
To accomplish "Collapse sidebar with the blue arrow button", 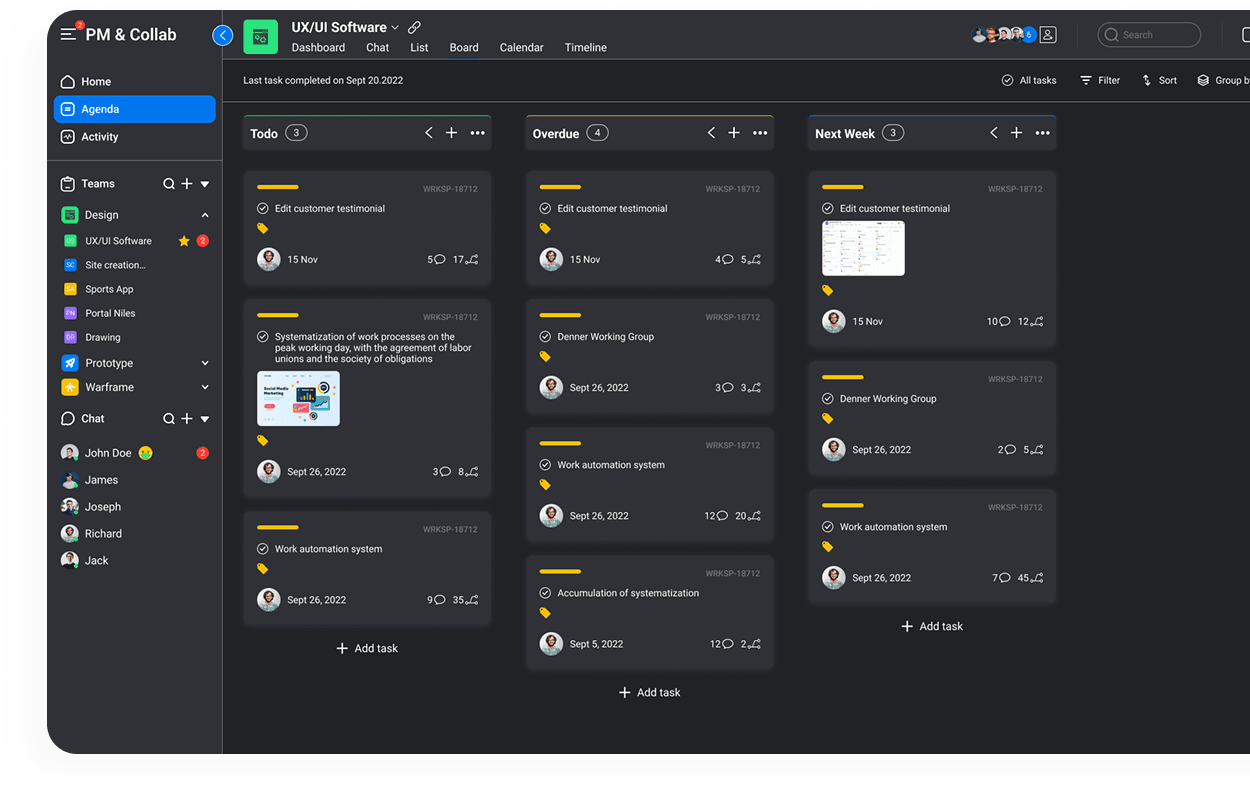I will pyautogui.click(x=223, y=35).
